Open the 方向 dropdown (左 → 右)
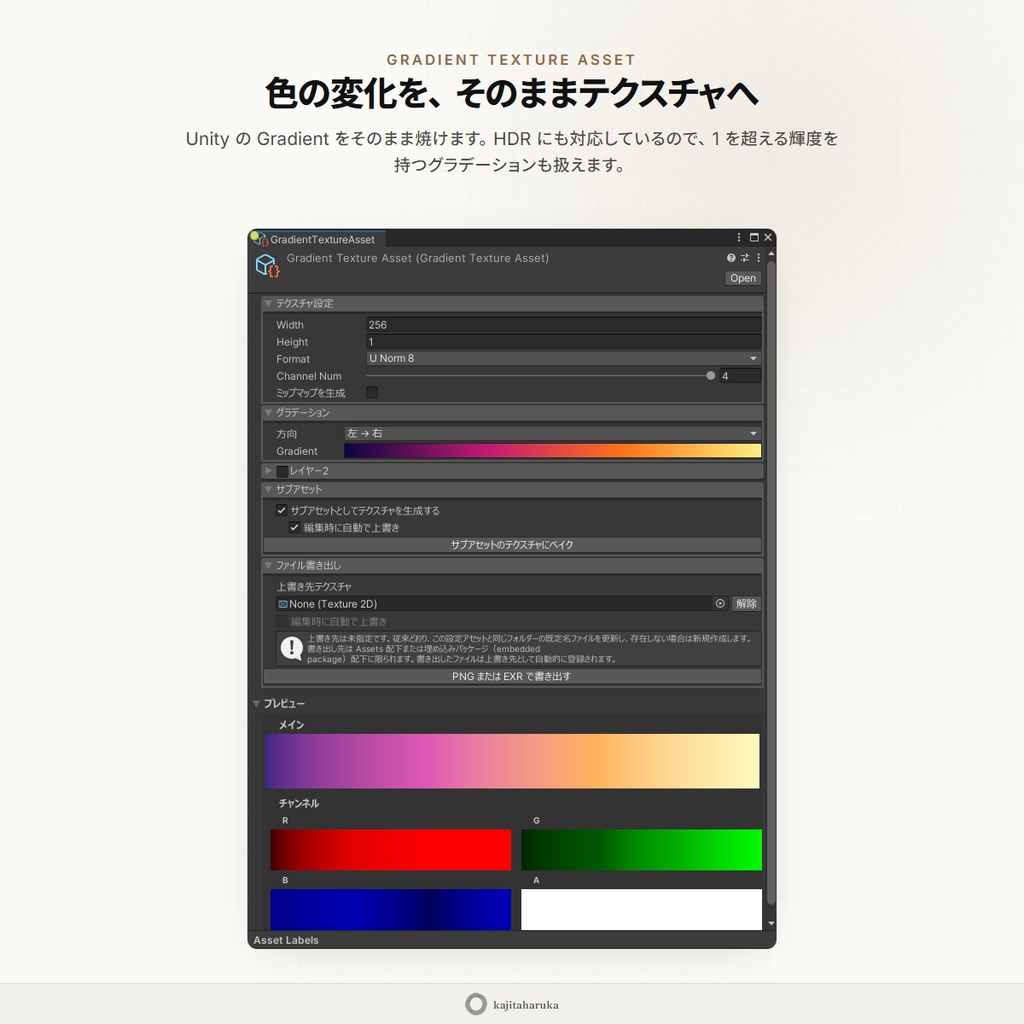The image size is (1024, 1024). (x=552, y=434)
